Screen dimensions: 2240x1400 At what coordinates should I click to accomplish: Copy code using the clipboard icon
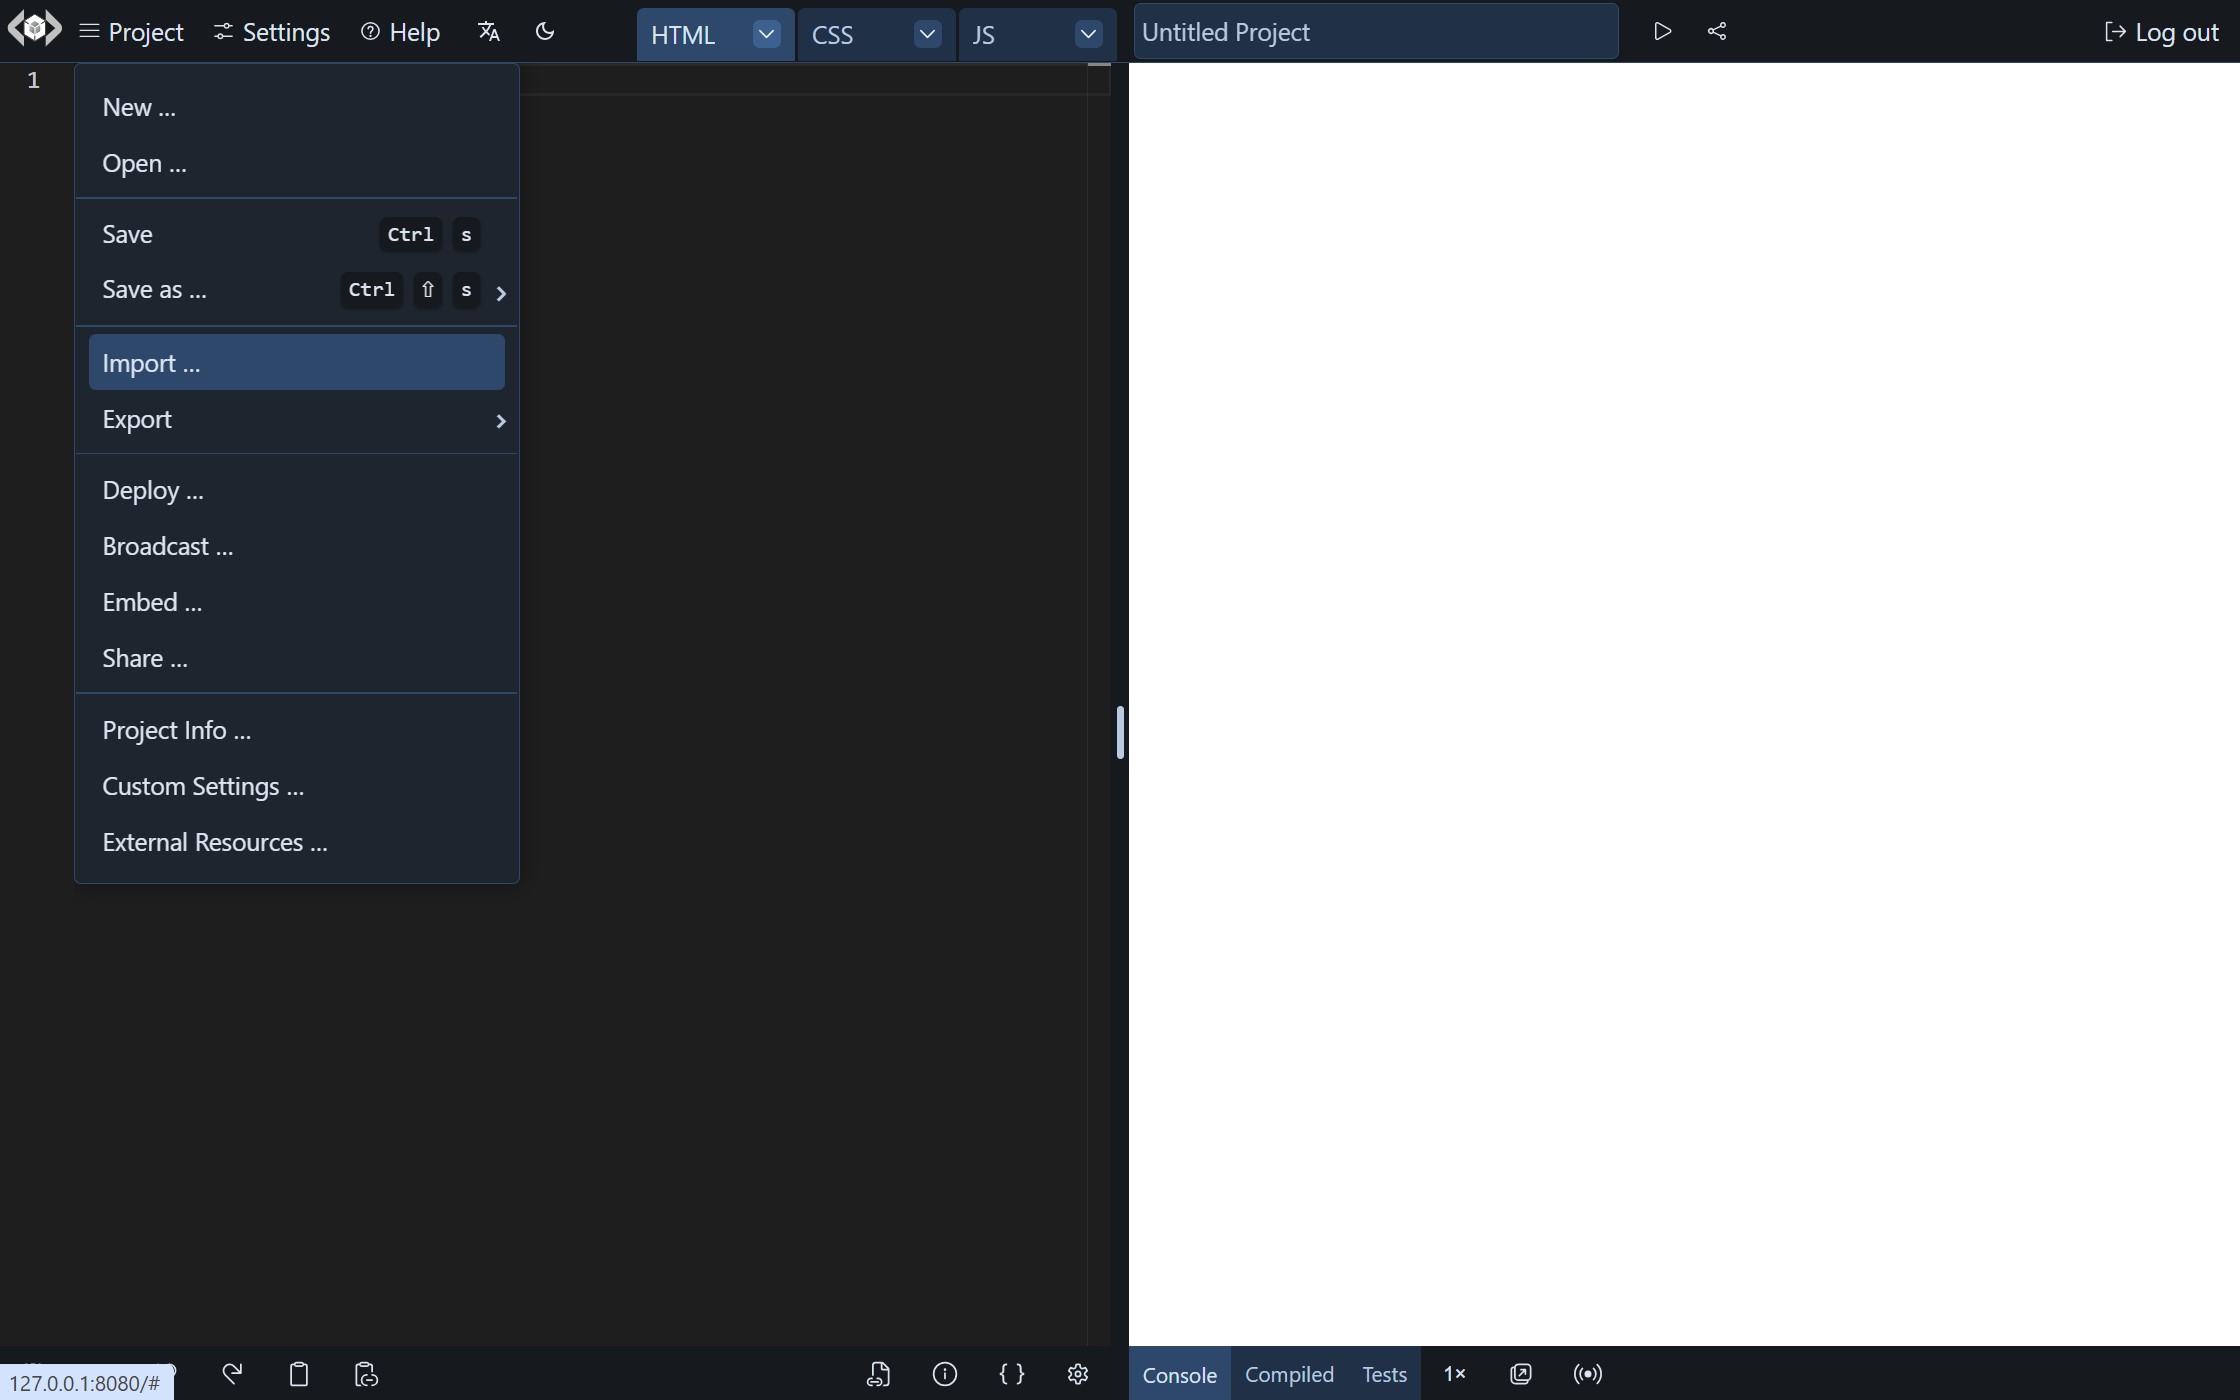click(x=298, y=1374)
